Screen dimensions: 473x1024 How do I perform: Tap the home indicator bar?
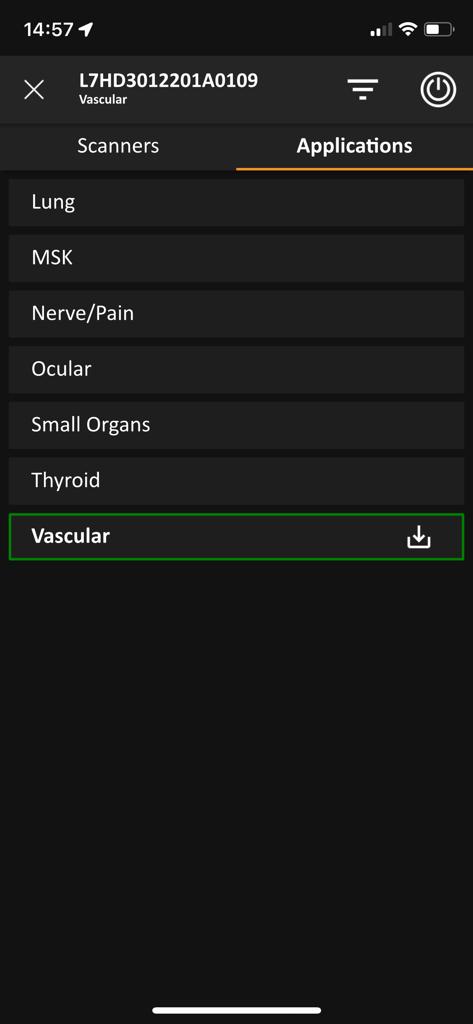tap(236, 1010)
